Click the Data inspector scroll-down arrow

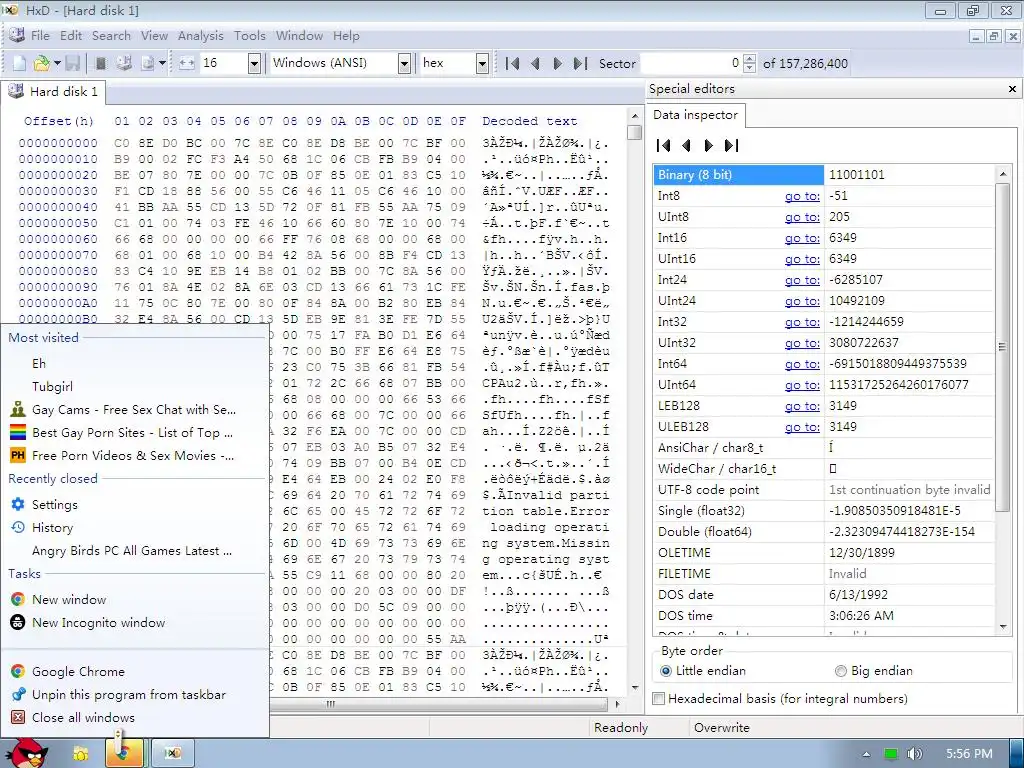[1003, 627]
